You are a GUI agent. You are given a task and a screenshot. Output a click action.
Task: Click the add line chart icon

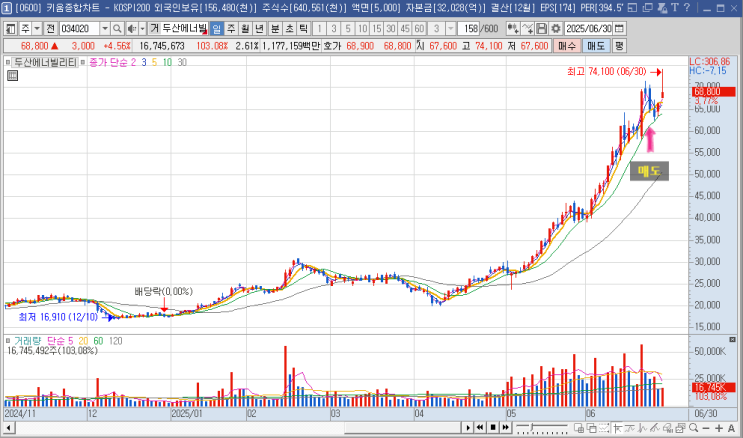click(x=527, y=29)
